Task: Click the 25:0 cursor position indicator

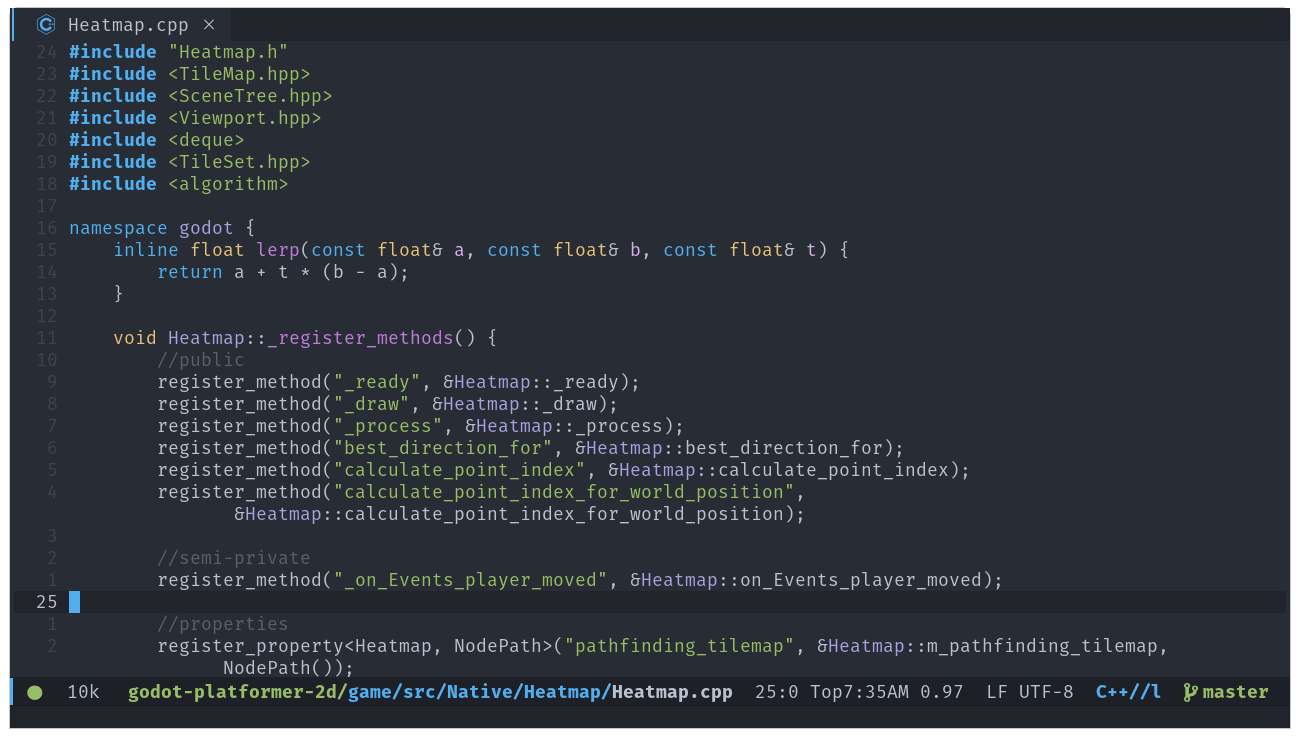Action: (x=778, y=691)
